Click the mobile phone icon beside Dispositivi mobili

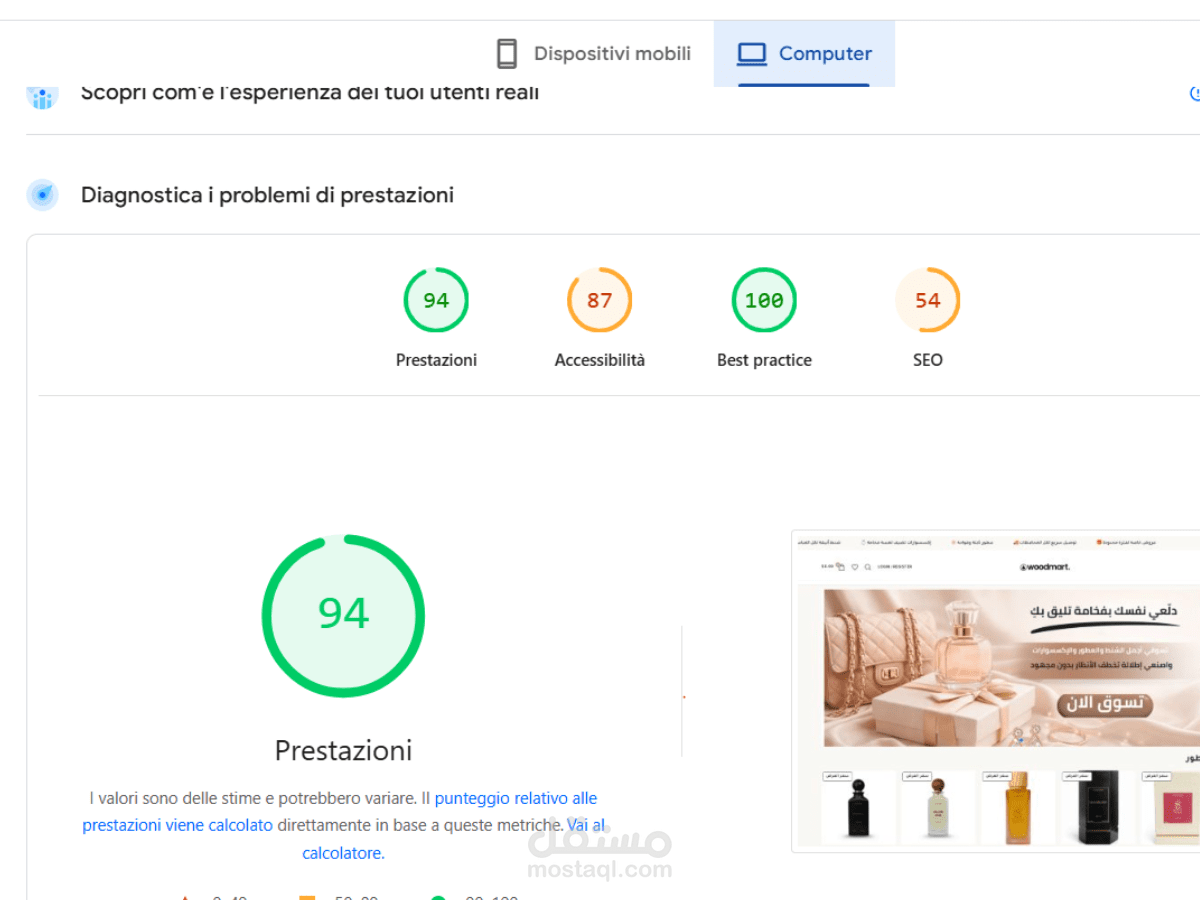click(x=506, y=53)
